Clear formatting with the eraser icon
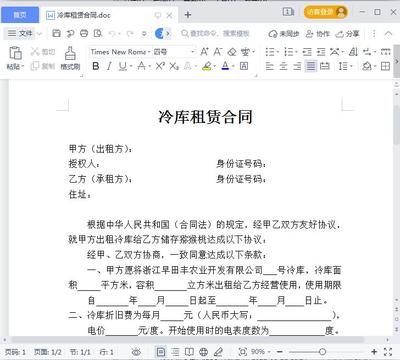The image size is (400, 360). pos(232,52)
